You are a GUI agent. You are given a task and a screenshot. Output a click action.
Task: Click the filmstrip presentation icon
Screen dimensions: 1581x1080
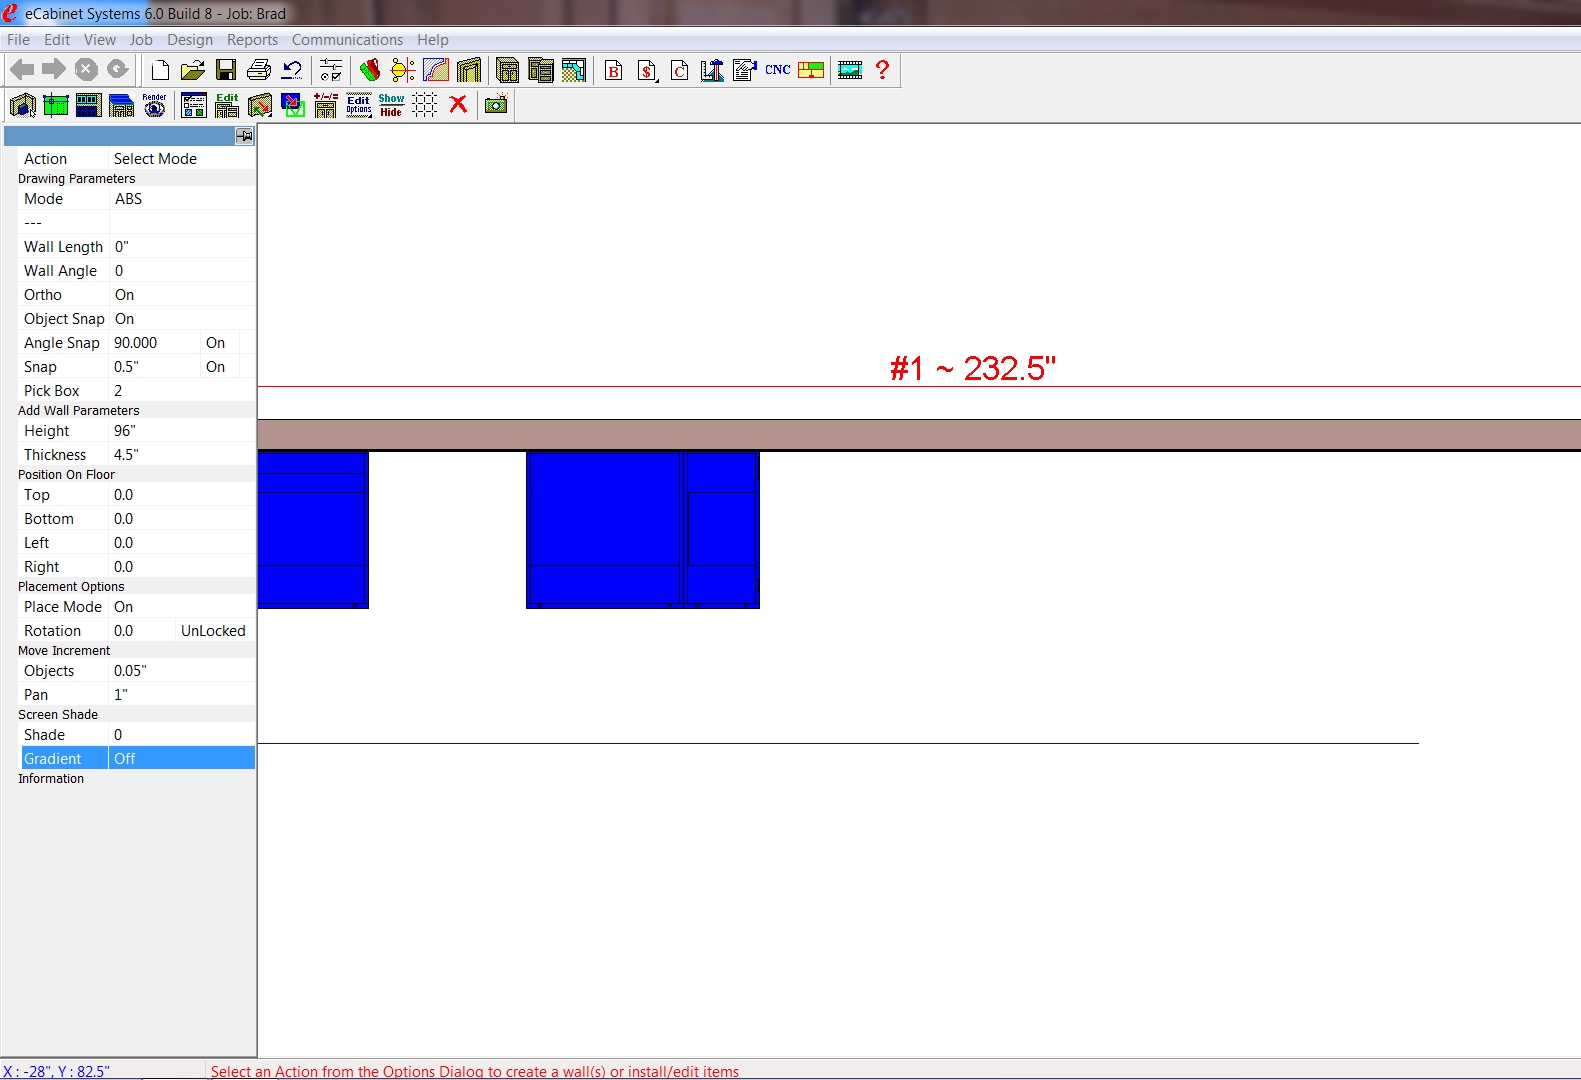(850, 70)
